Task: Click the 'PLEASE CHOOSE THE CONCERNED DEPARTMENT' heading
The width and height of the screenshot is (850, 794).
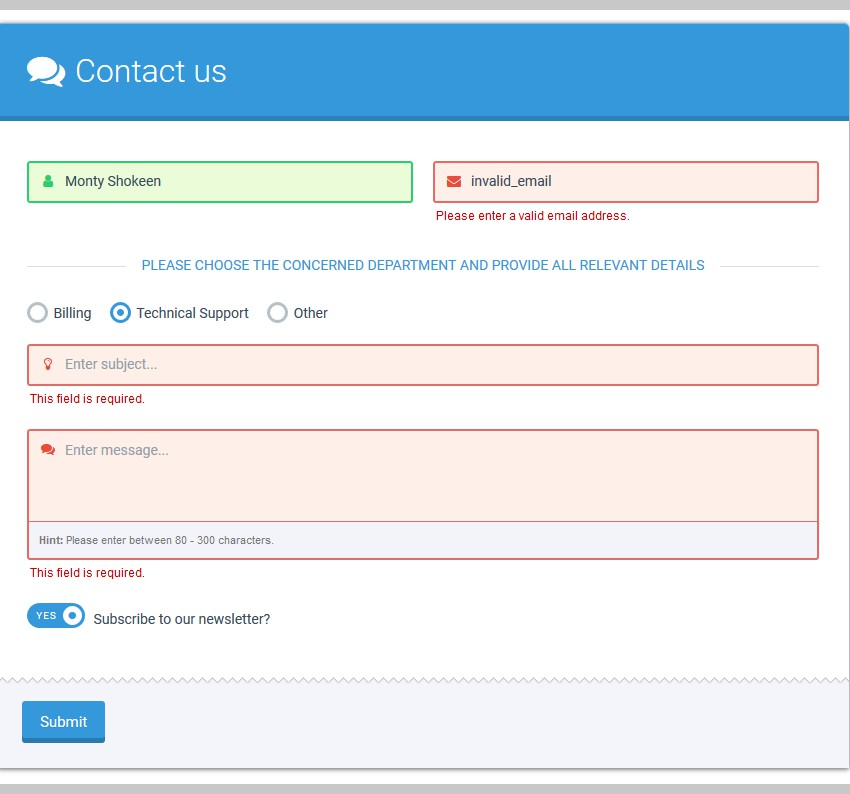Action: (x=423, y=266)
